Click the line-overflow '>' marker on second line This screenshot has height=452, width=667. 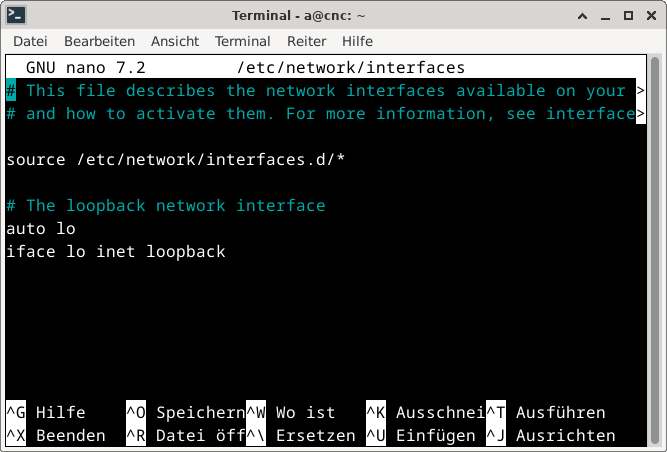pos(641,113)
